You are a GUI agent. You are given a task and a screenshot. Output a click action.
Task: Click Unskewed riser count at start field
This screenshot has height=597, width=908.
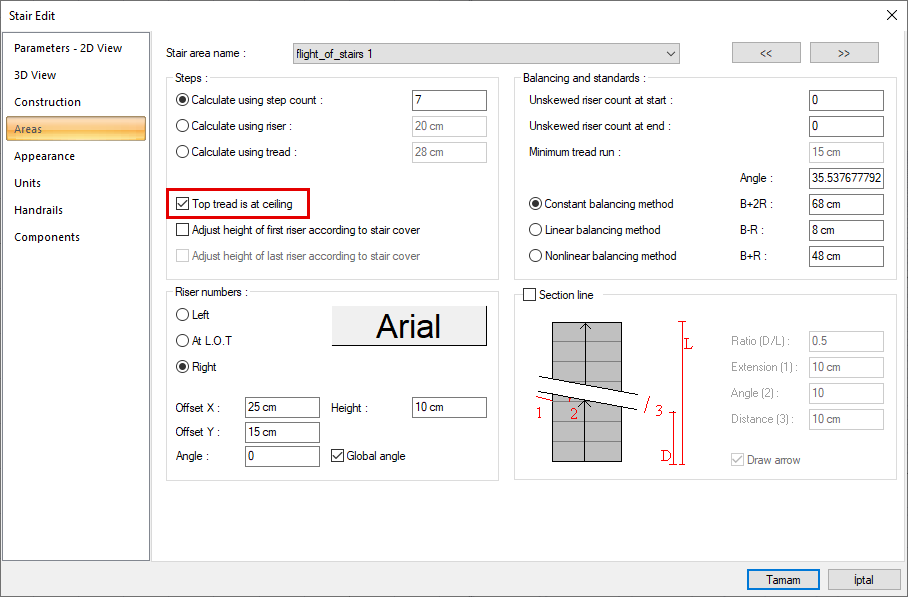pos(846,100)
